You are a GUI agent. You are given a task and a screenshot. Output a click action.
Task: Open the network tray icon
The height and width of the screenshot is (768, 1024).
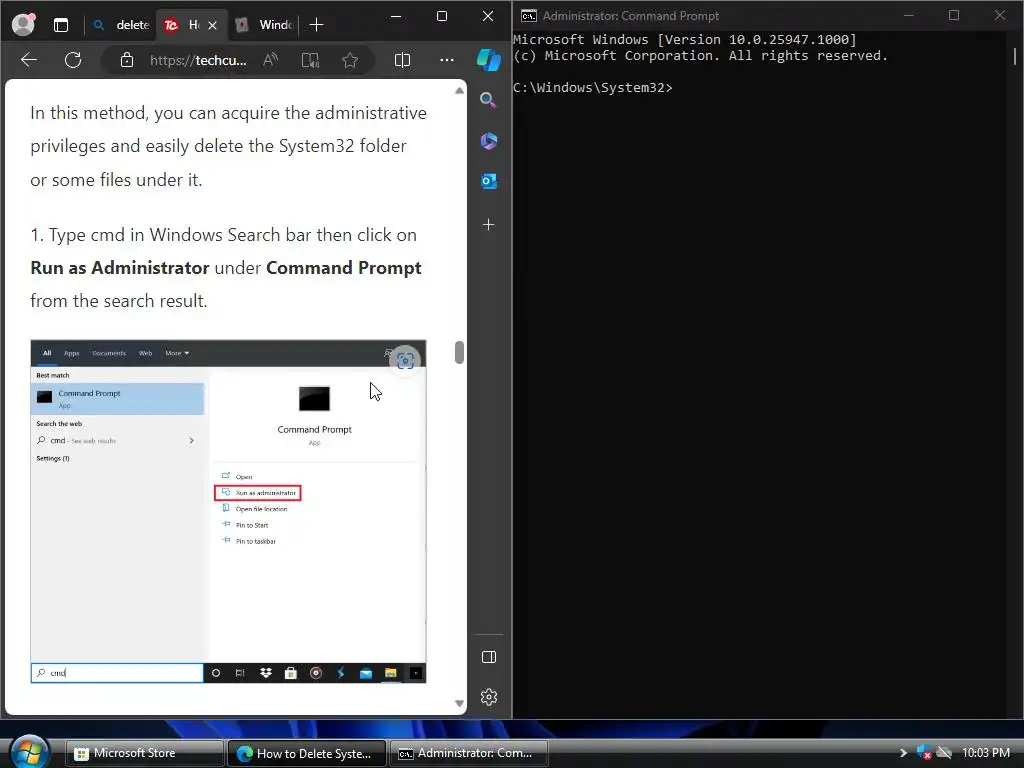click(x=944, y=753)
